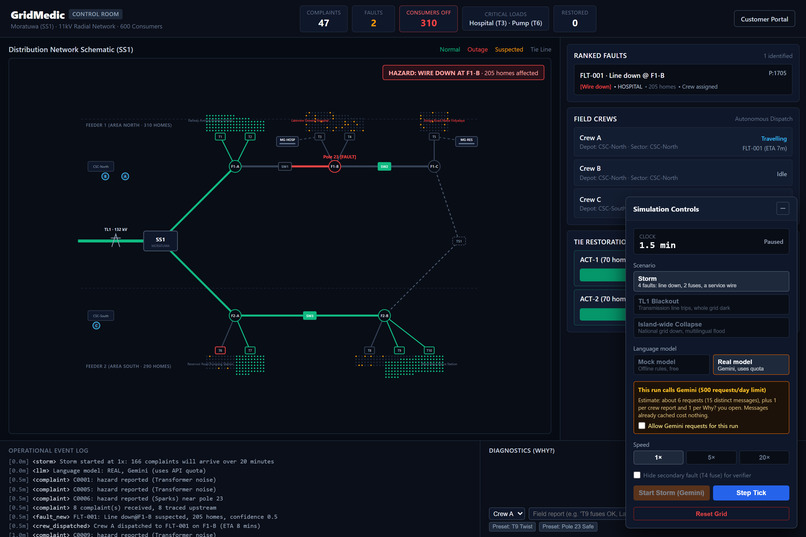Open the Crew A selector dropdown
Image resolution: width=806 pixels, height=537 pixels.
[507, 513]
